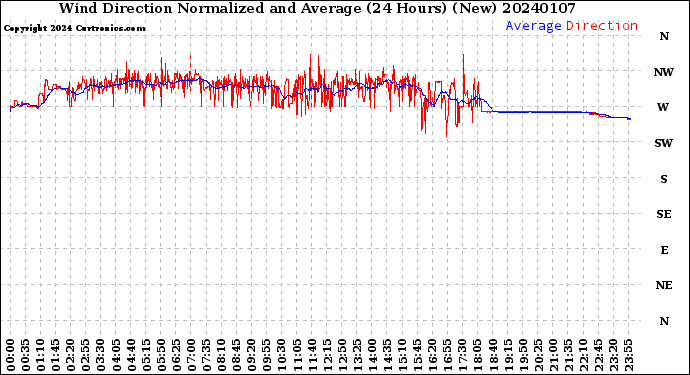Viewport: 690px width, 375px height.
Task: Click the 20:25 time axis label
Action: (538, 355)
